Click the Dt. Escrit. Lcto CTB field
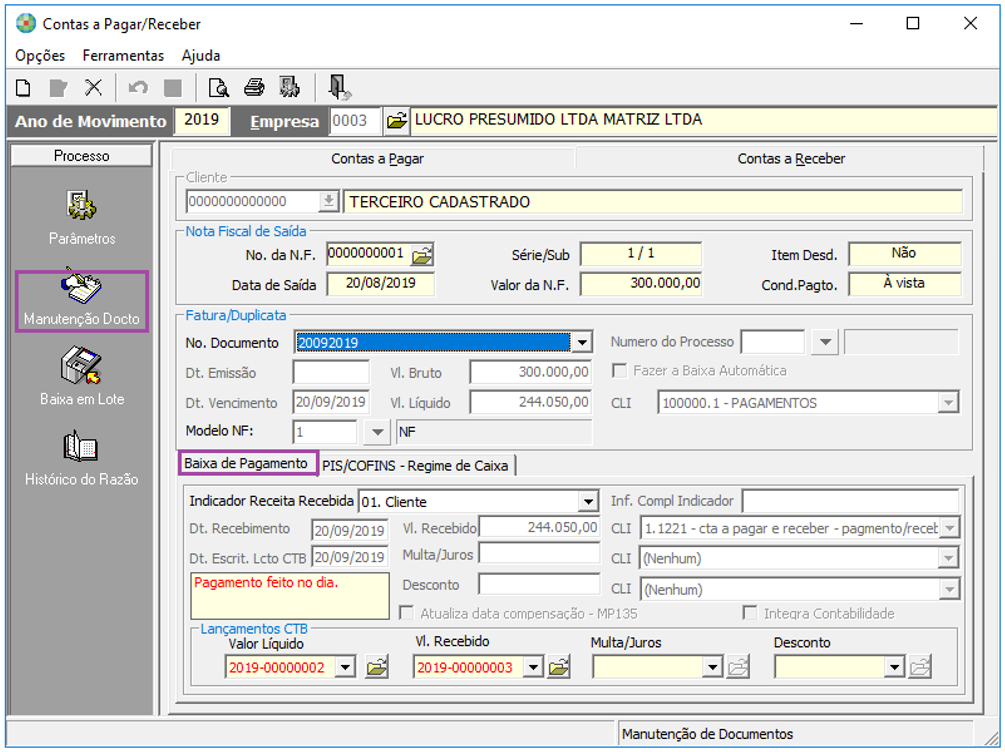The width and height of the screenshot is (1005, 752). point(350,557)
